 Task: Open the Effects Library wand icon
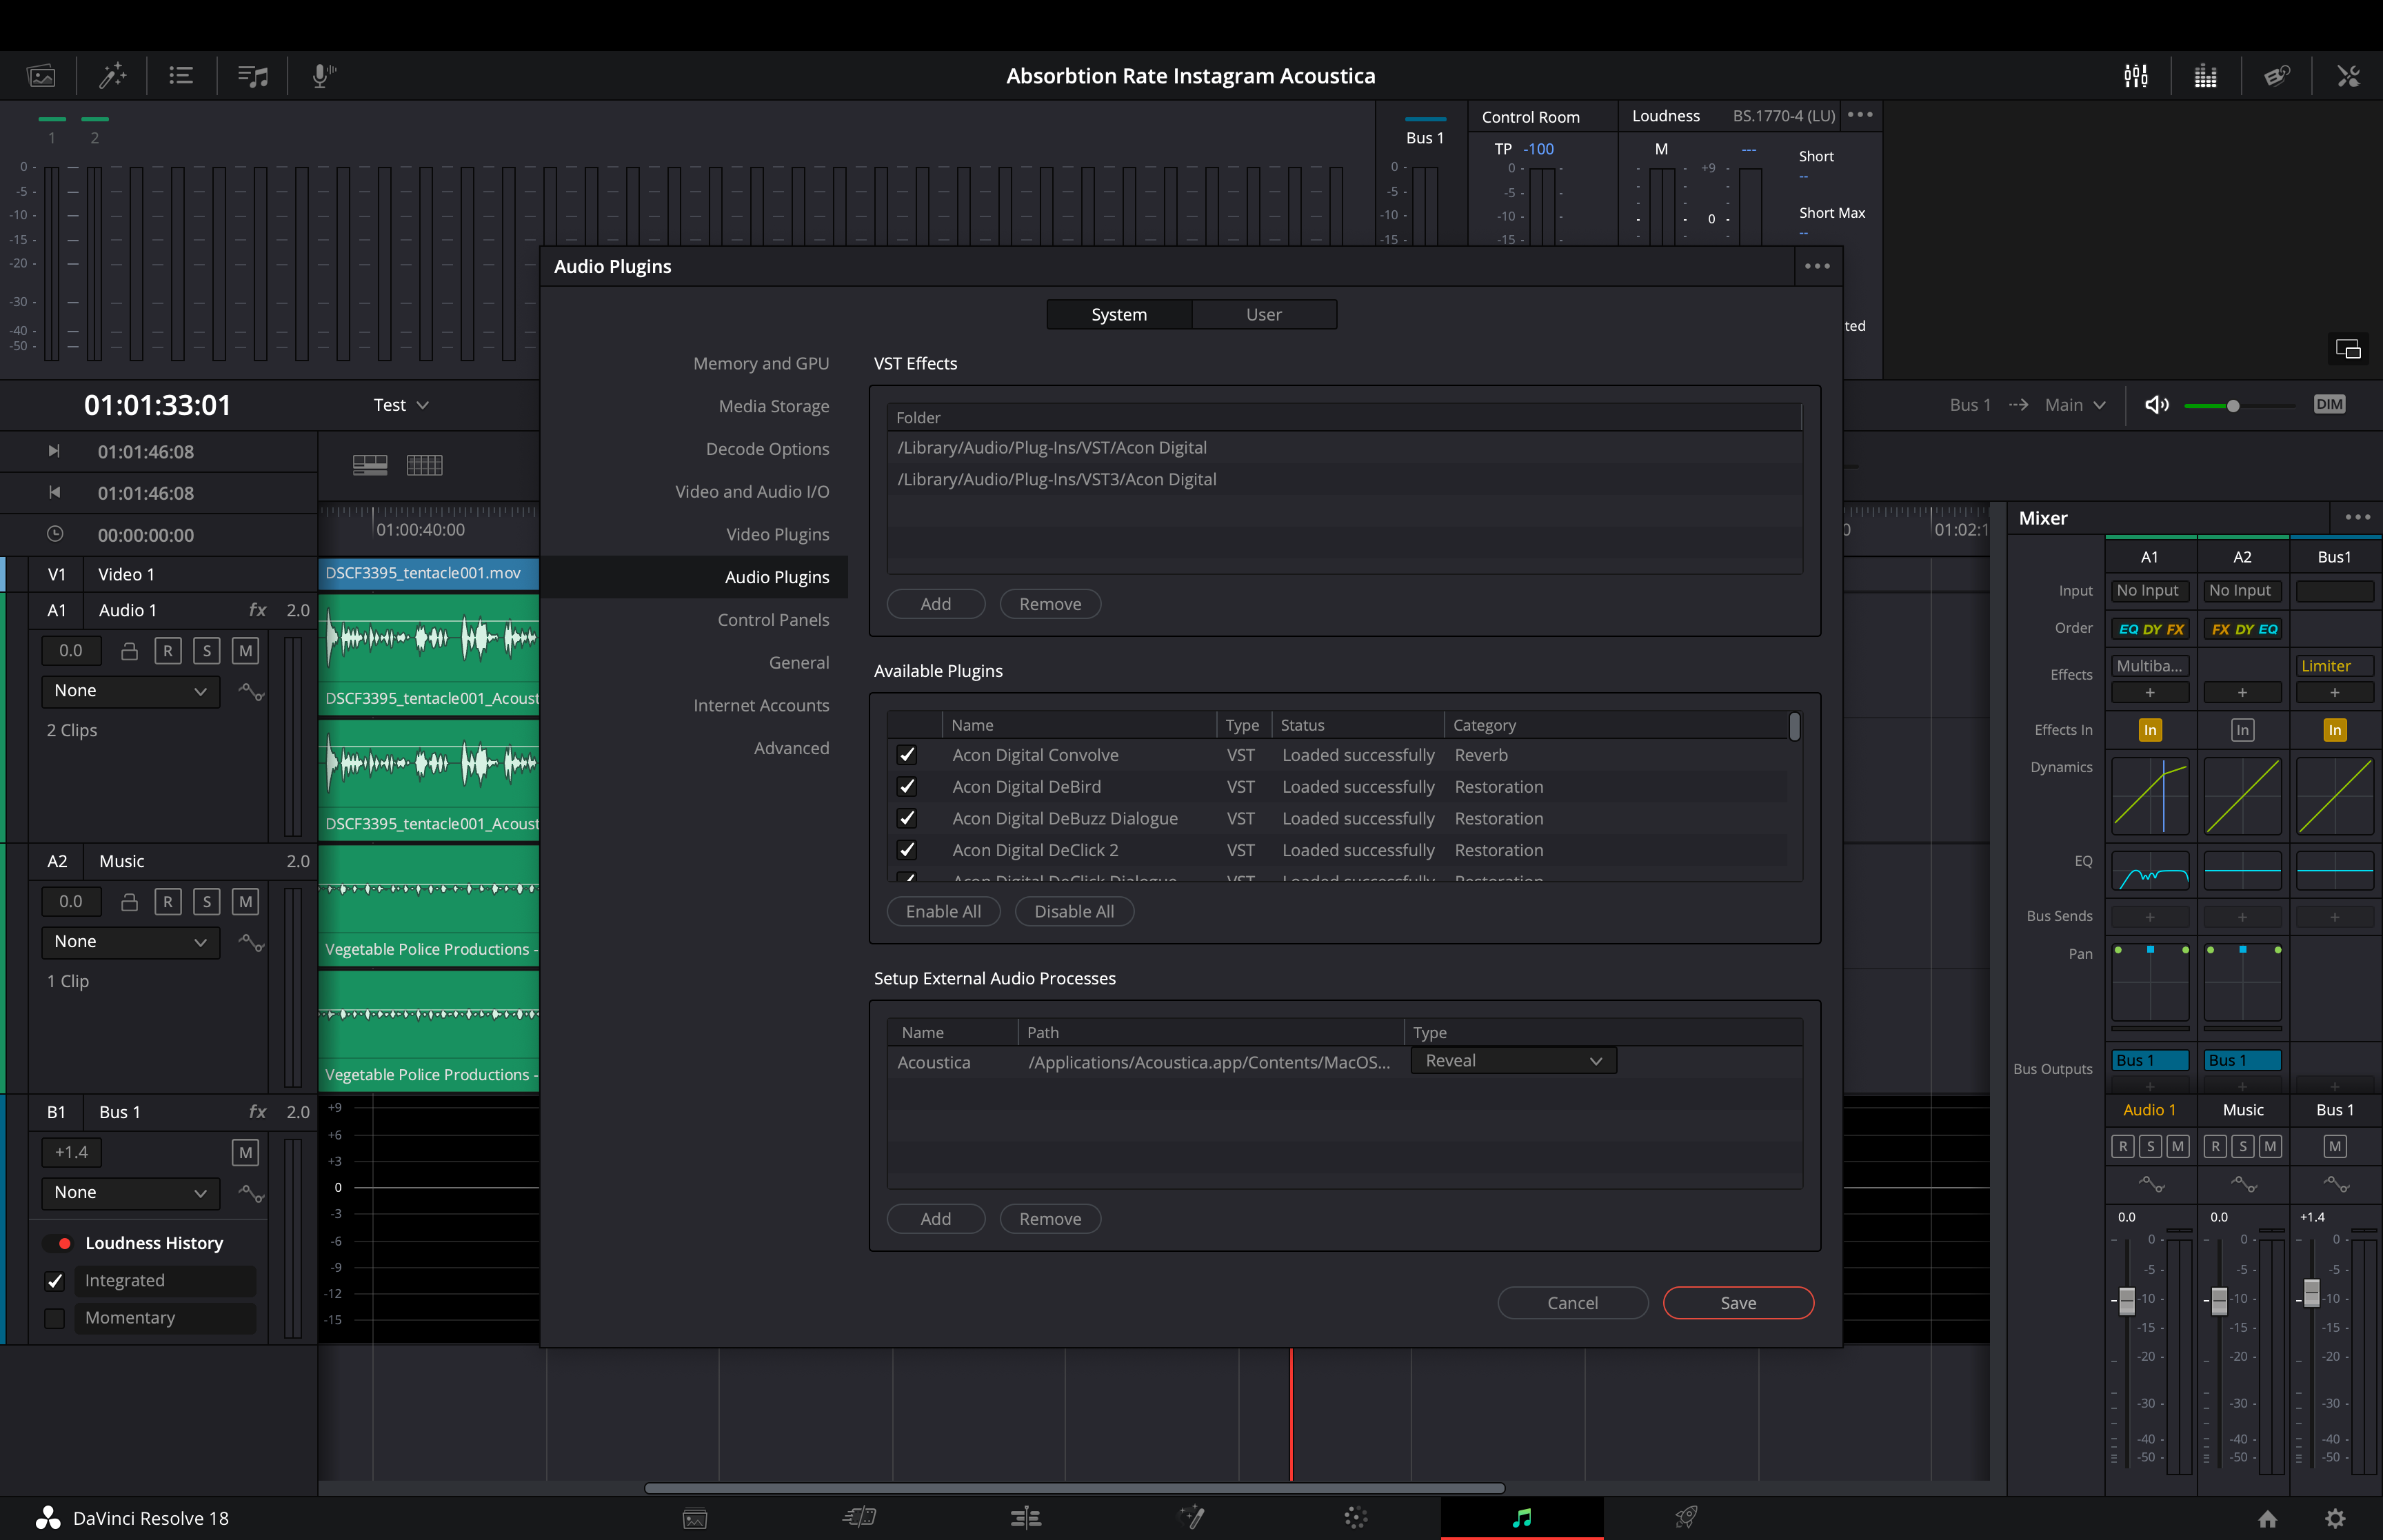click(x=112, y=76)
